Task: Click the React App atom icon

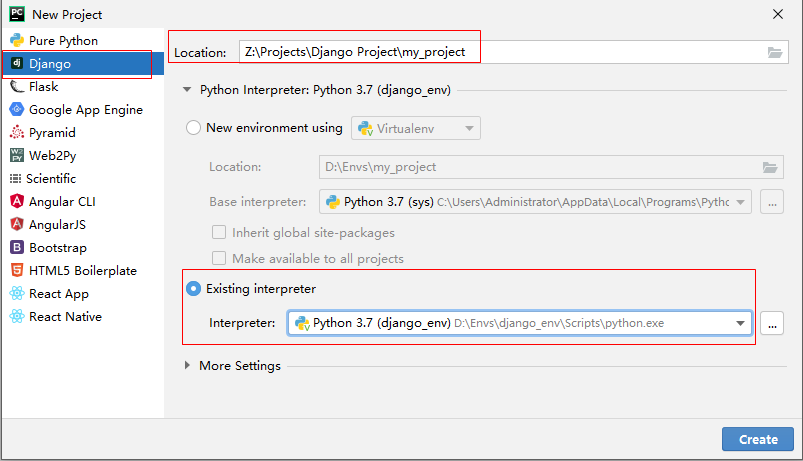Action: (x=17, y=294)
